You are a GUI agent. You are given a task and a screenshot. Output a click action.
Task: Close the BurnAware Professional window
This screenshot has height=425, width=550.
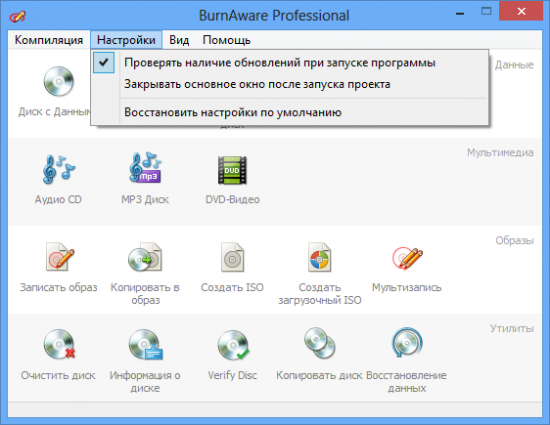point(522,12)
